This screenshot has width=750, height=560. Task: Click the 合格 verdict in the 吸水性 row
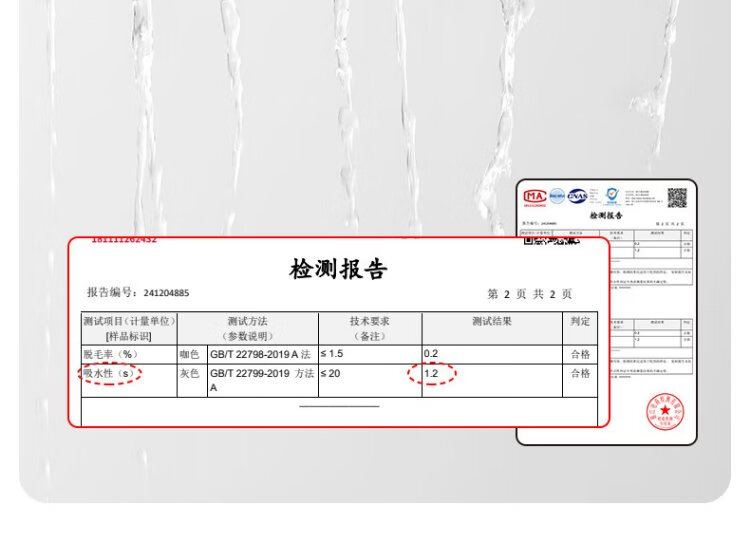click(580, 374)
